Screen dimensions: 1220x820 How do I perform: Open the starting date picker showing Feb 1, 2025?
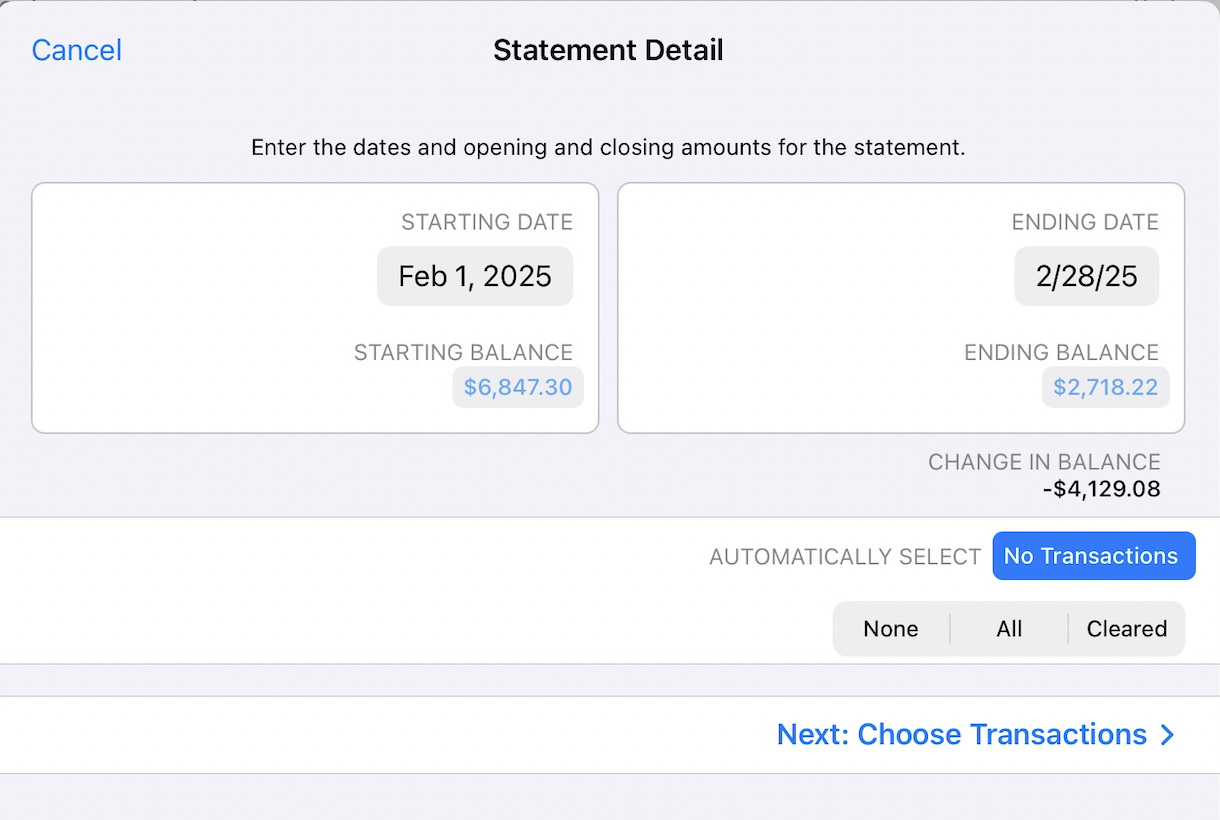coord(475,276)
